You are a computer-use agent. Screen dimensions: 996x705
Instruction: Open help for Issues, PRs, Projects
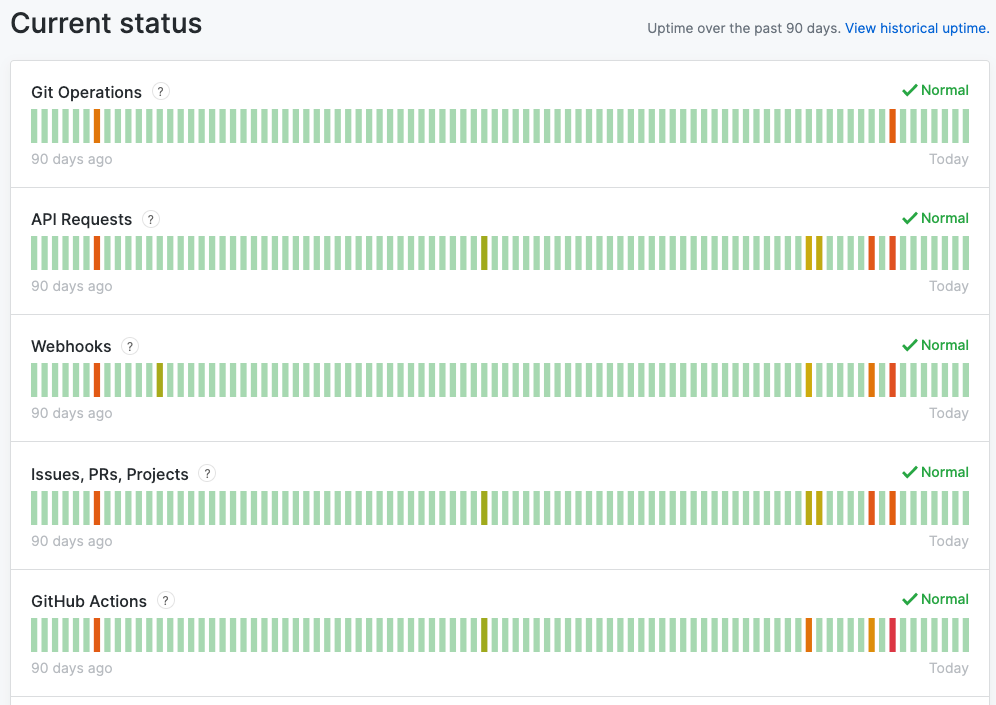click(207, 473)
